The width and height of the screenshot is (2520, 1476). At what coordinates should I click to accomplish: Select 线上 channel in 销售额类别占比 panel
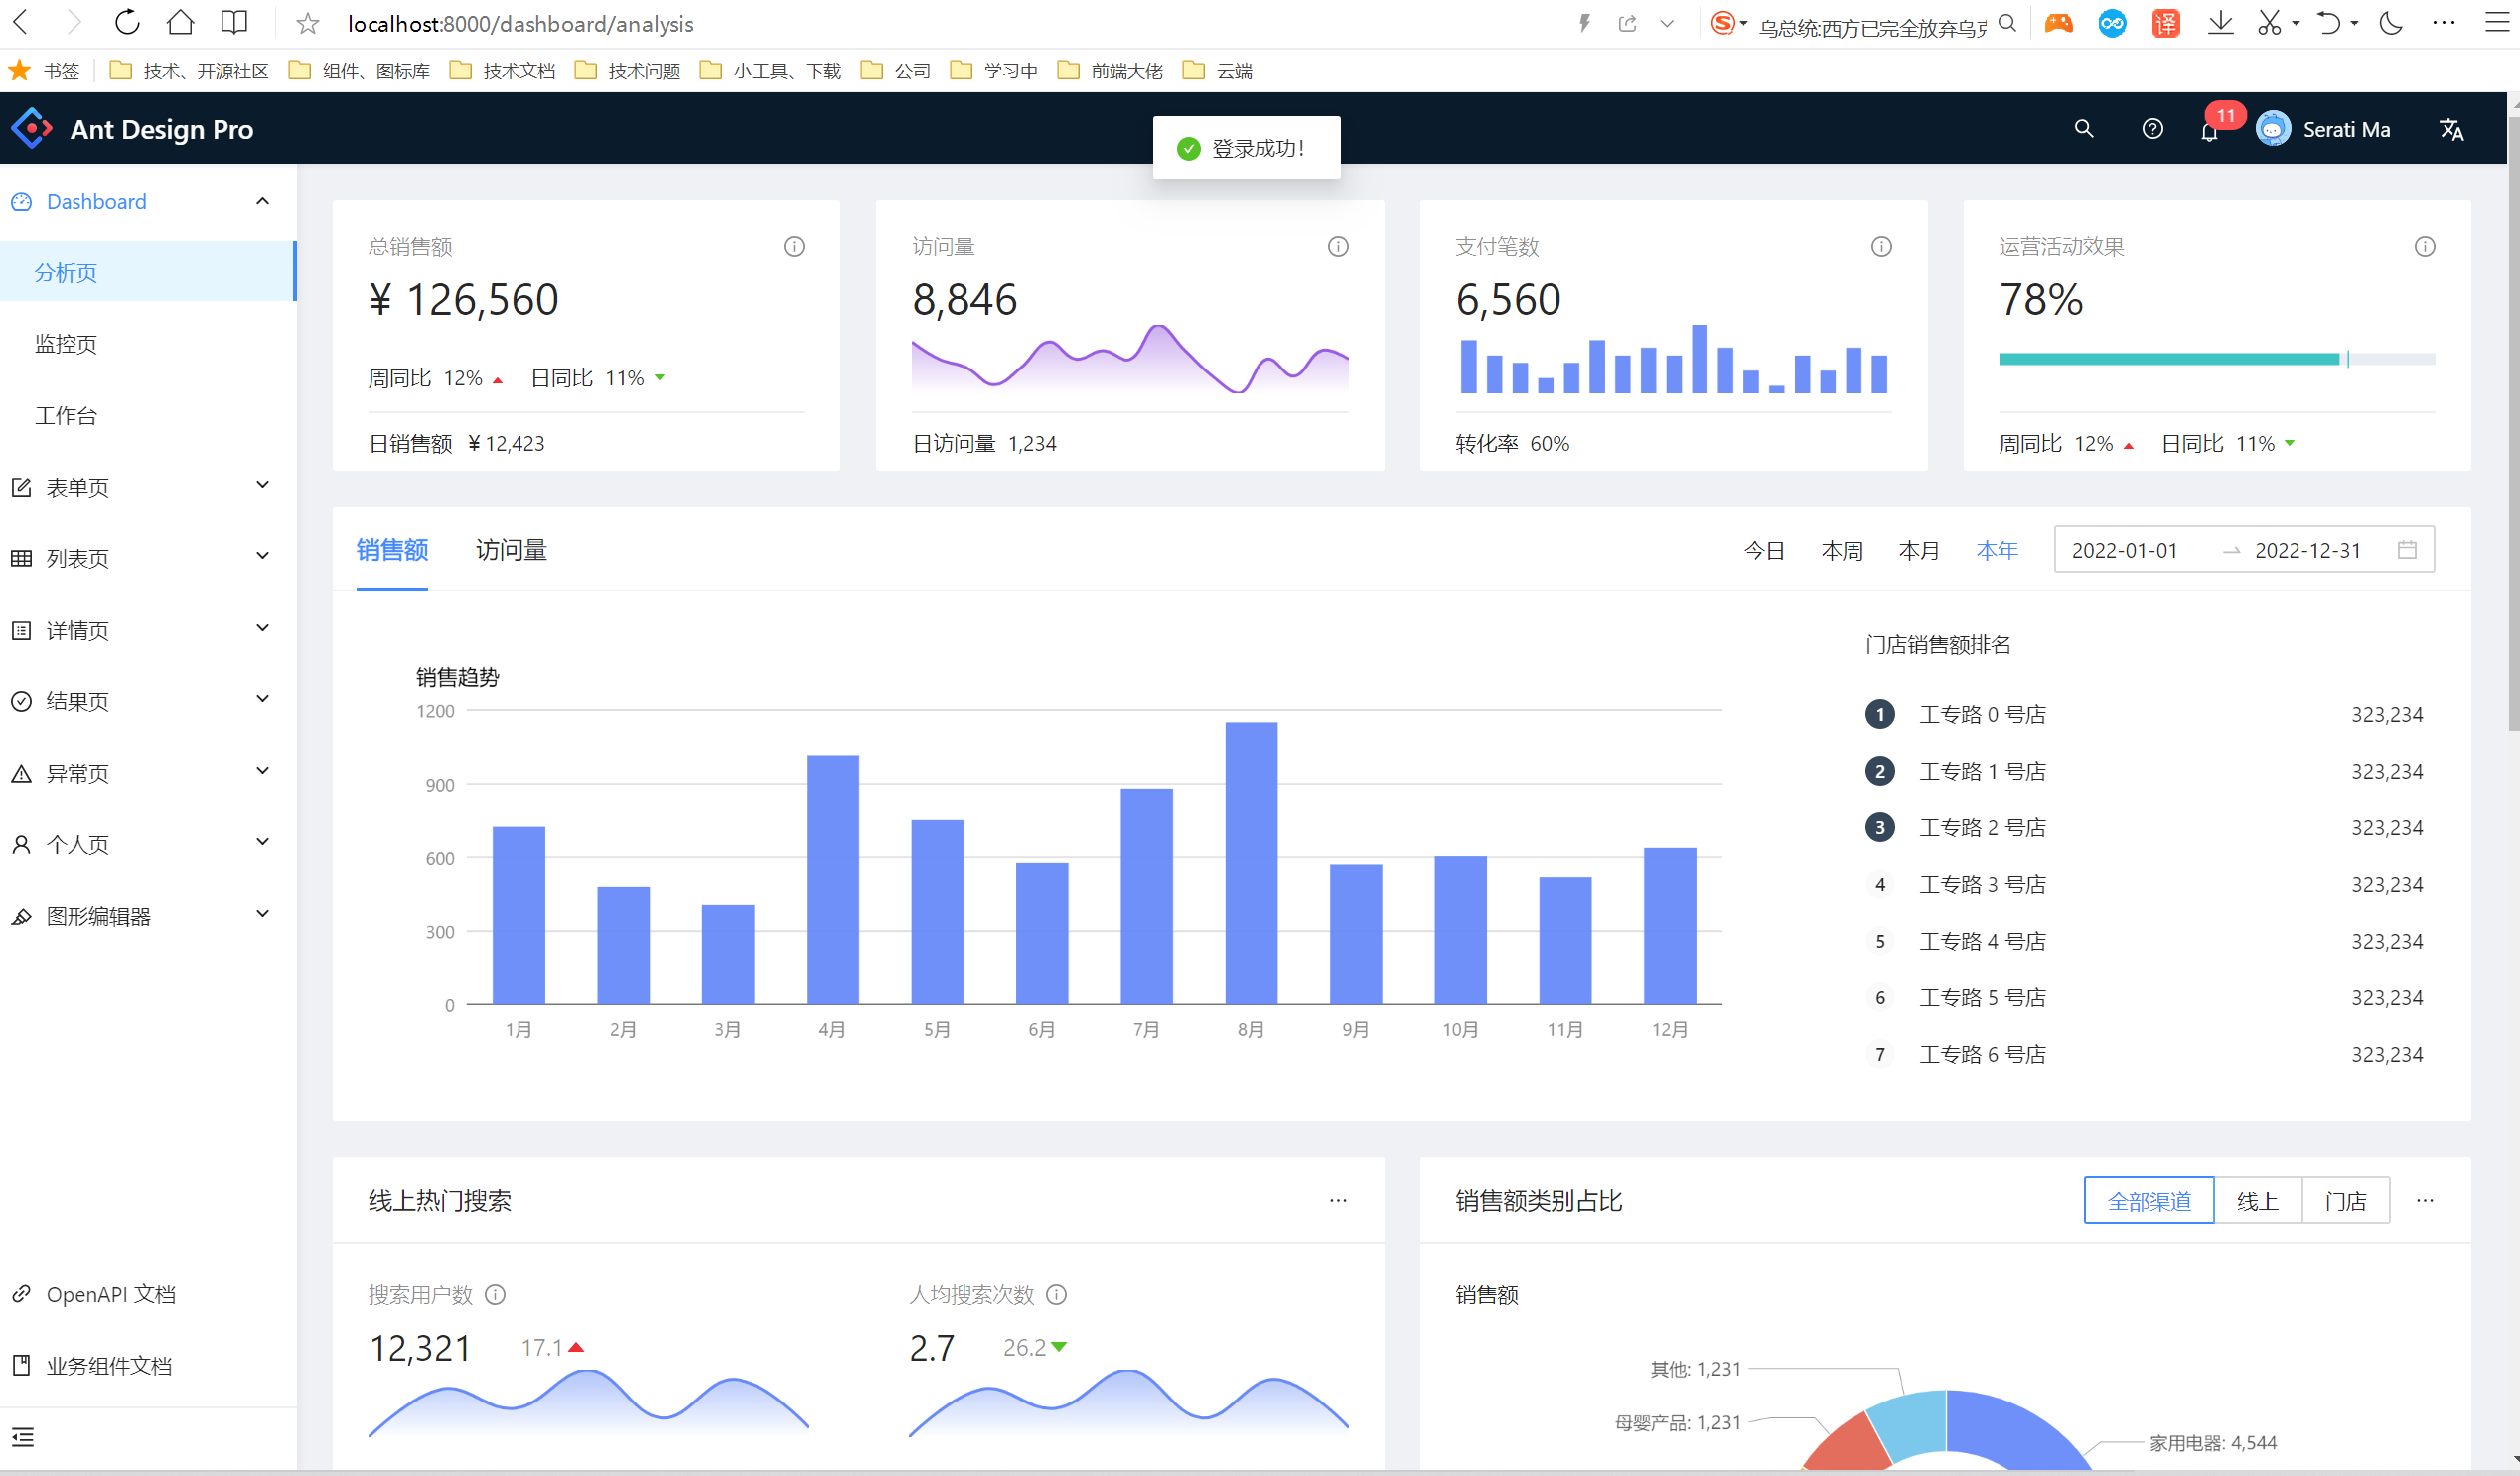click(x=2258, y=1200)
